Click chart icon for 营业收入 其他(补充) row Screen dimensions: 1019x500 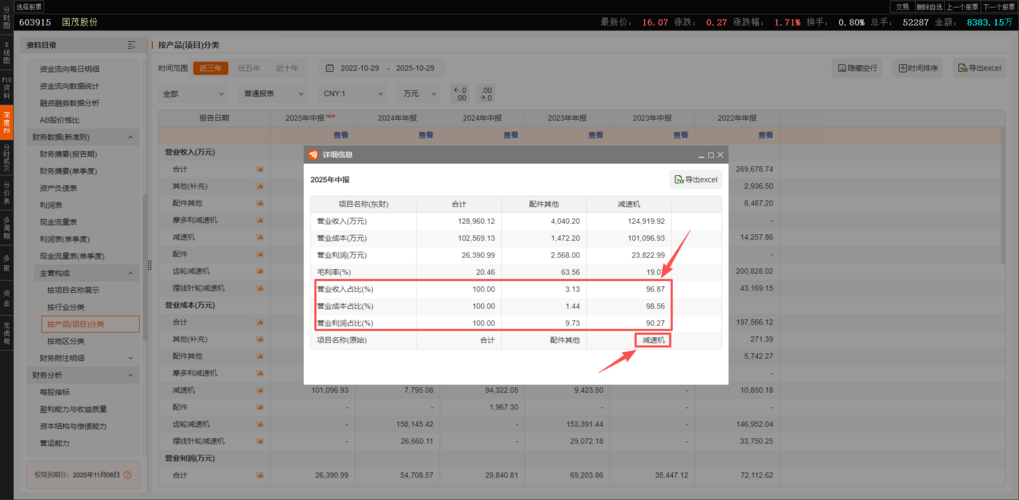(260, 186)
